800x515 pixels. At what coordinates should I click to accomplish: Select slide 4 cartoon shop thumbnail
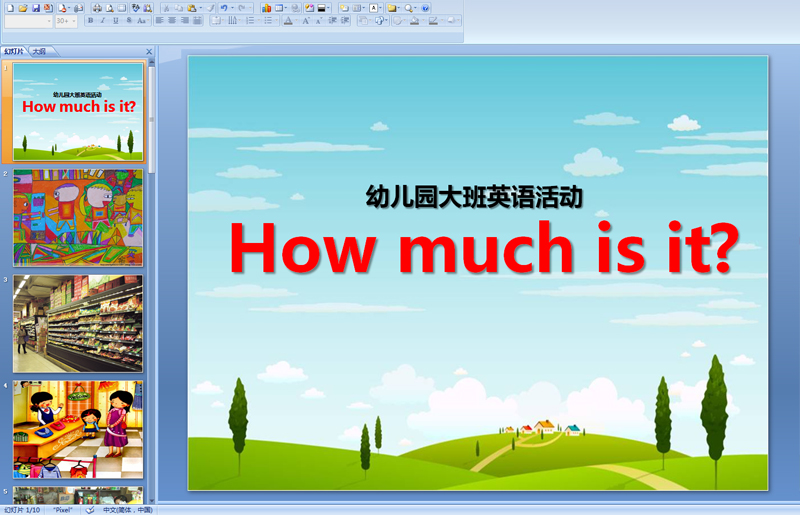(78, 429)
